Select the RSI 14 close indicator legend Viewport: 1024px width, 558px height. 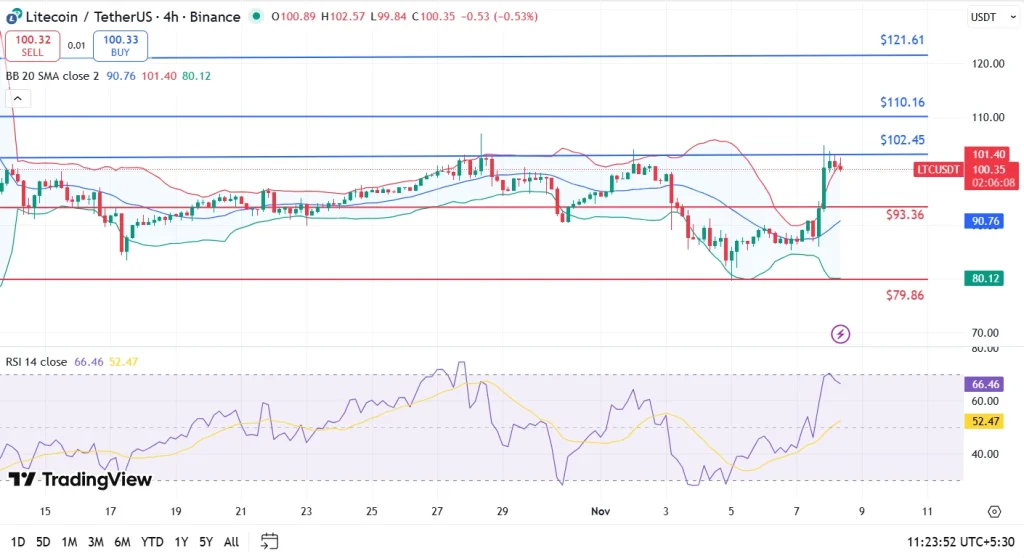point(34,363)
